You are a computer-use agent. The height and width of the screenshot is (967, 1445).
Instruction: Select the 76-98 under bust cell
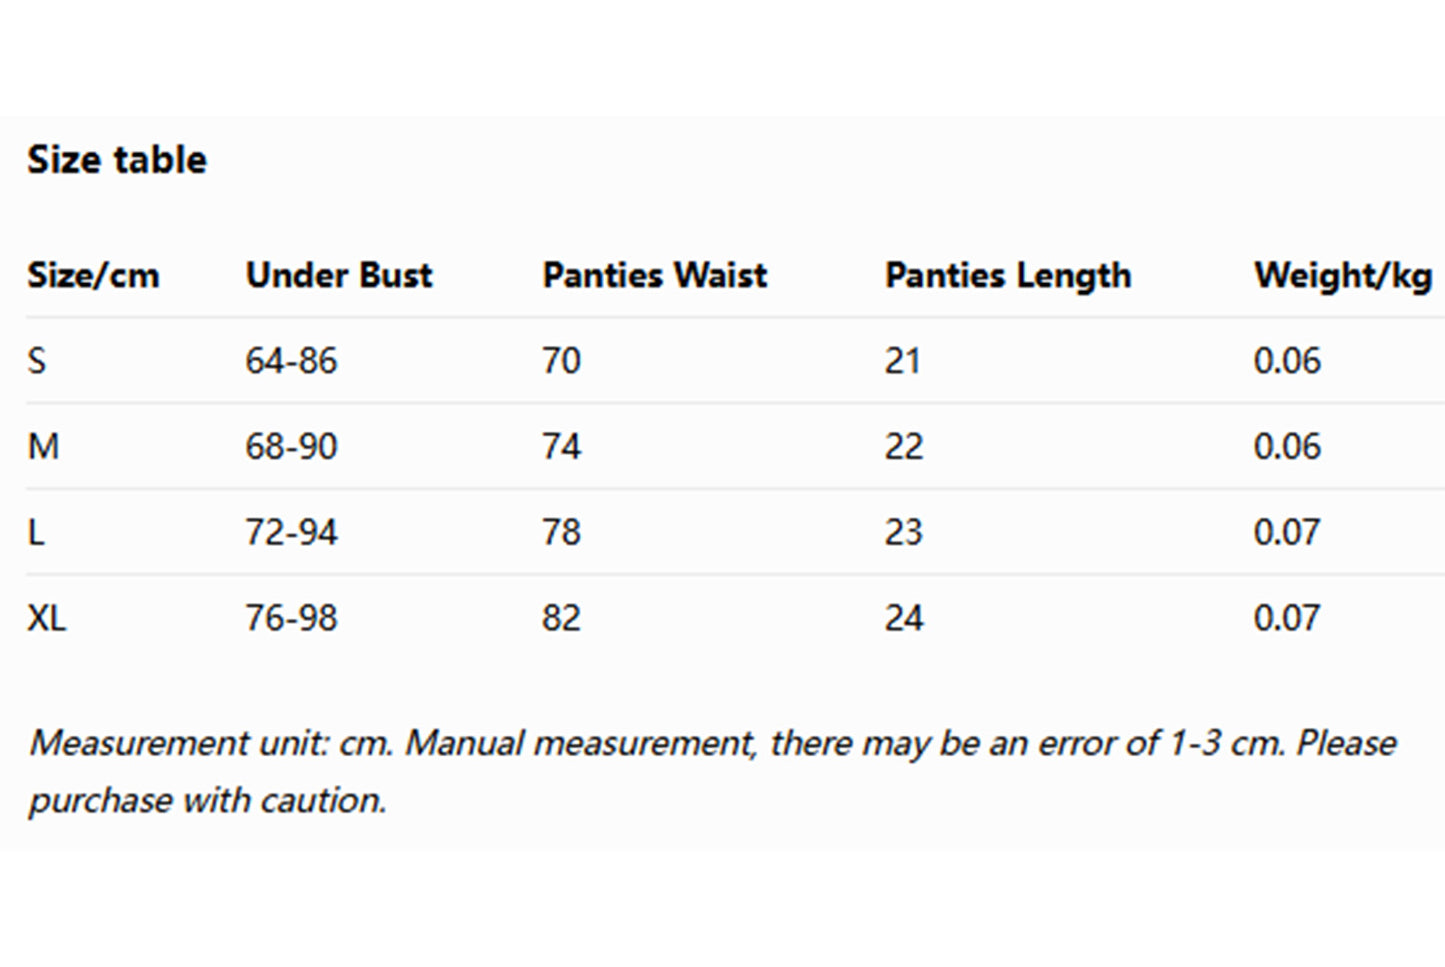(291, 618)
